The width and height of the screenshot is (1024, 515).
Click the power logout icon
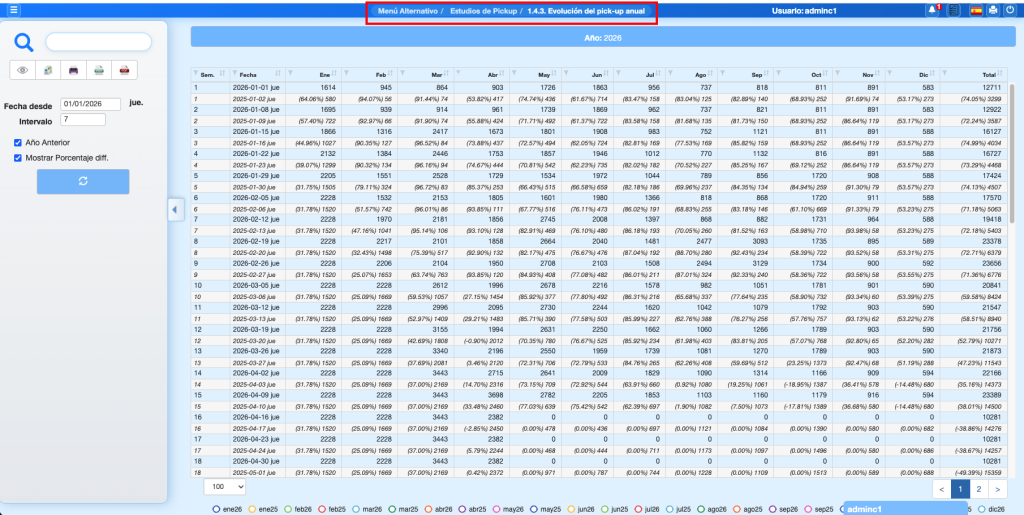click(1009, 10)
